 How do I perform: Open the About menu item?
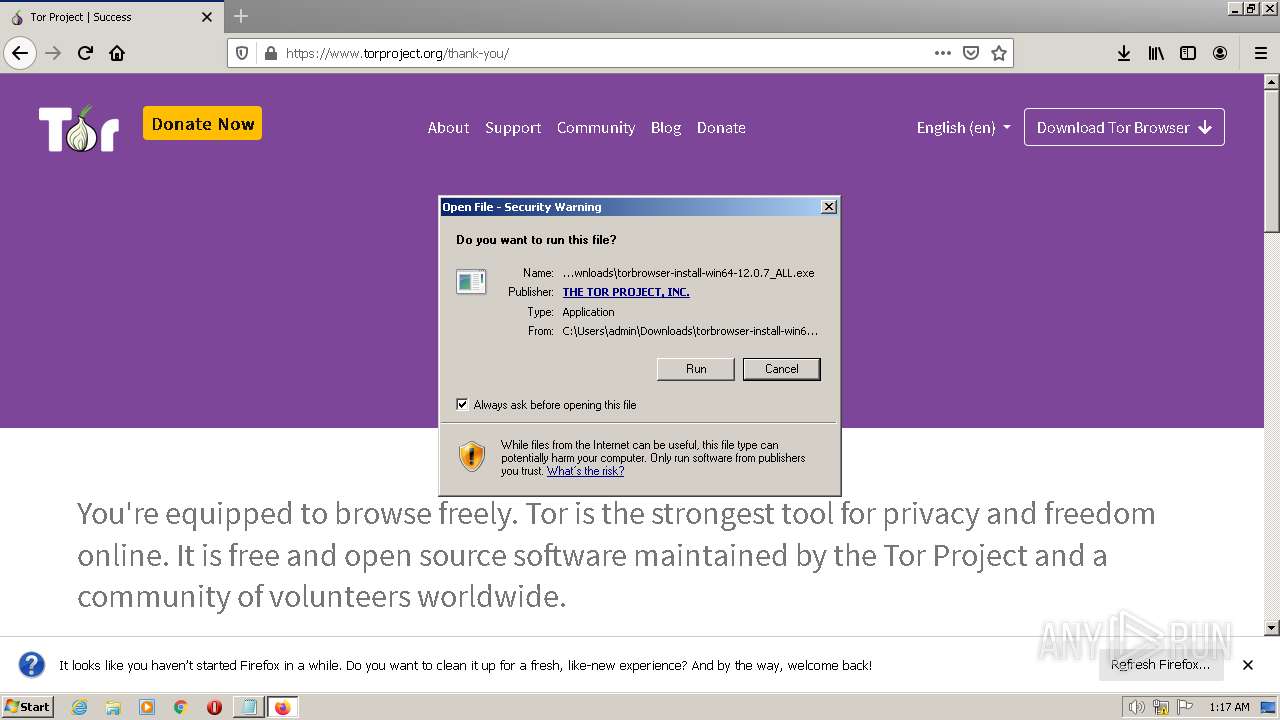pyautogui.click(x=448, y=127)
